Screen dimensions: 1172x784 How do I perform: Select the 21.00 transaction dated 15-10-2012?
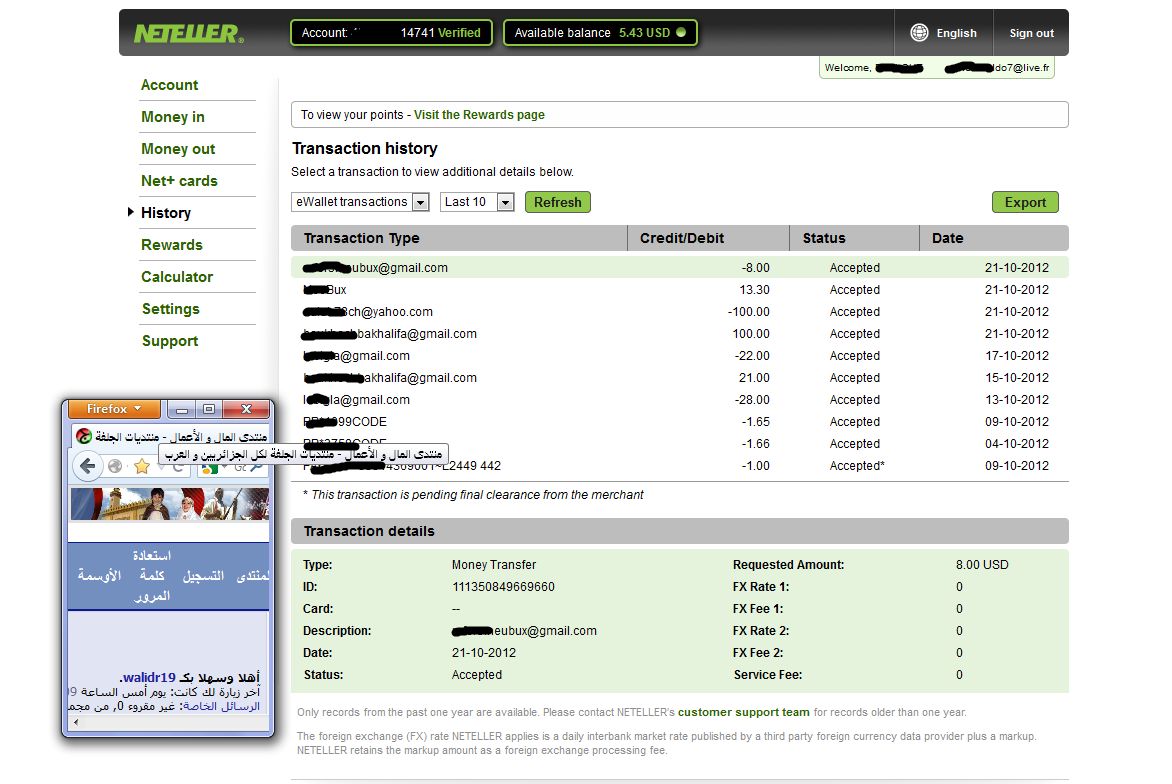(x=679, y=378)
